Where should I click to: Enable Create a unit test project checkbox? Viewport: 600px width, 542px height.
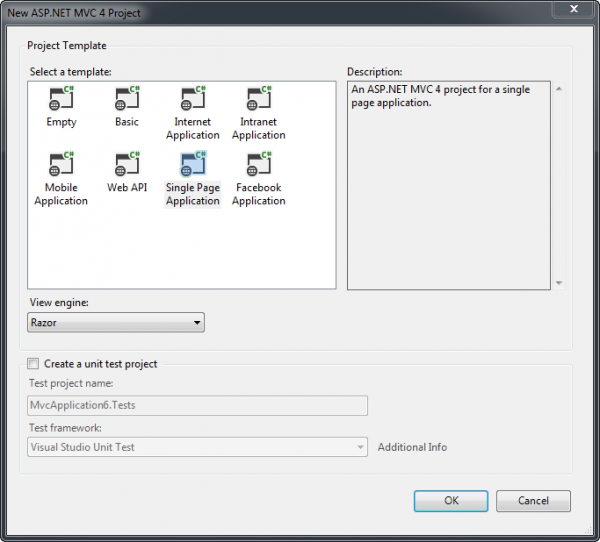pos(33,363)
